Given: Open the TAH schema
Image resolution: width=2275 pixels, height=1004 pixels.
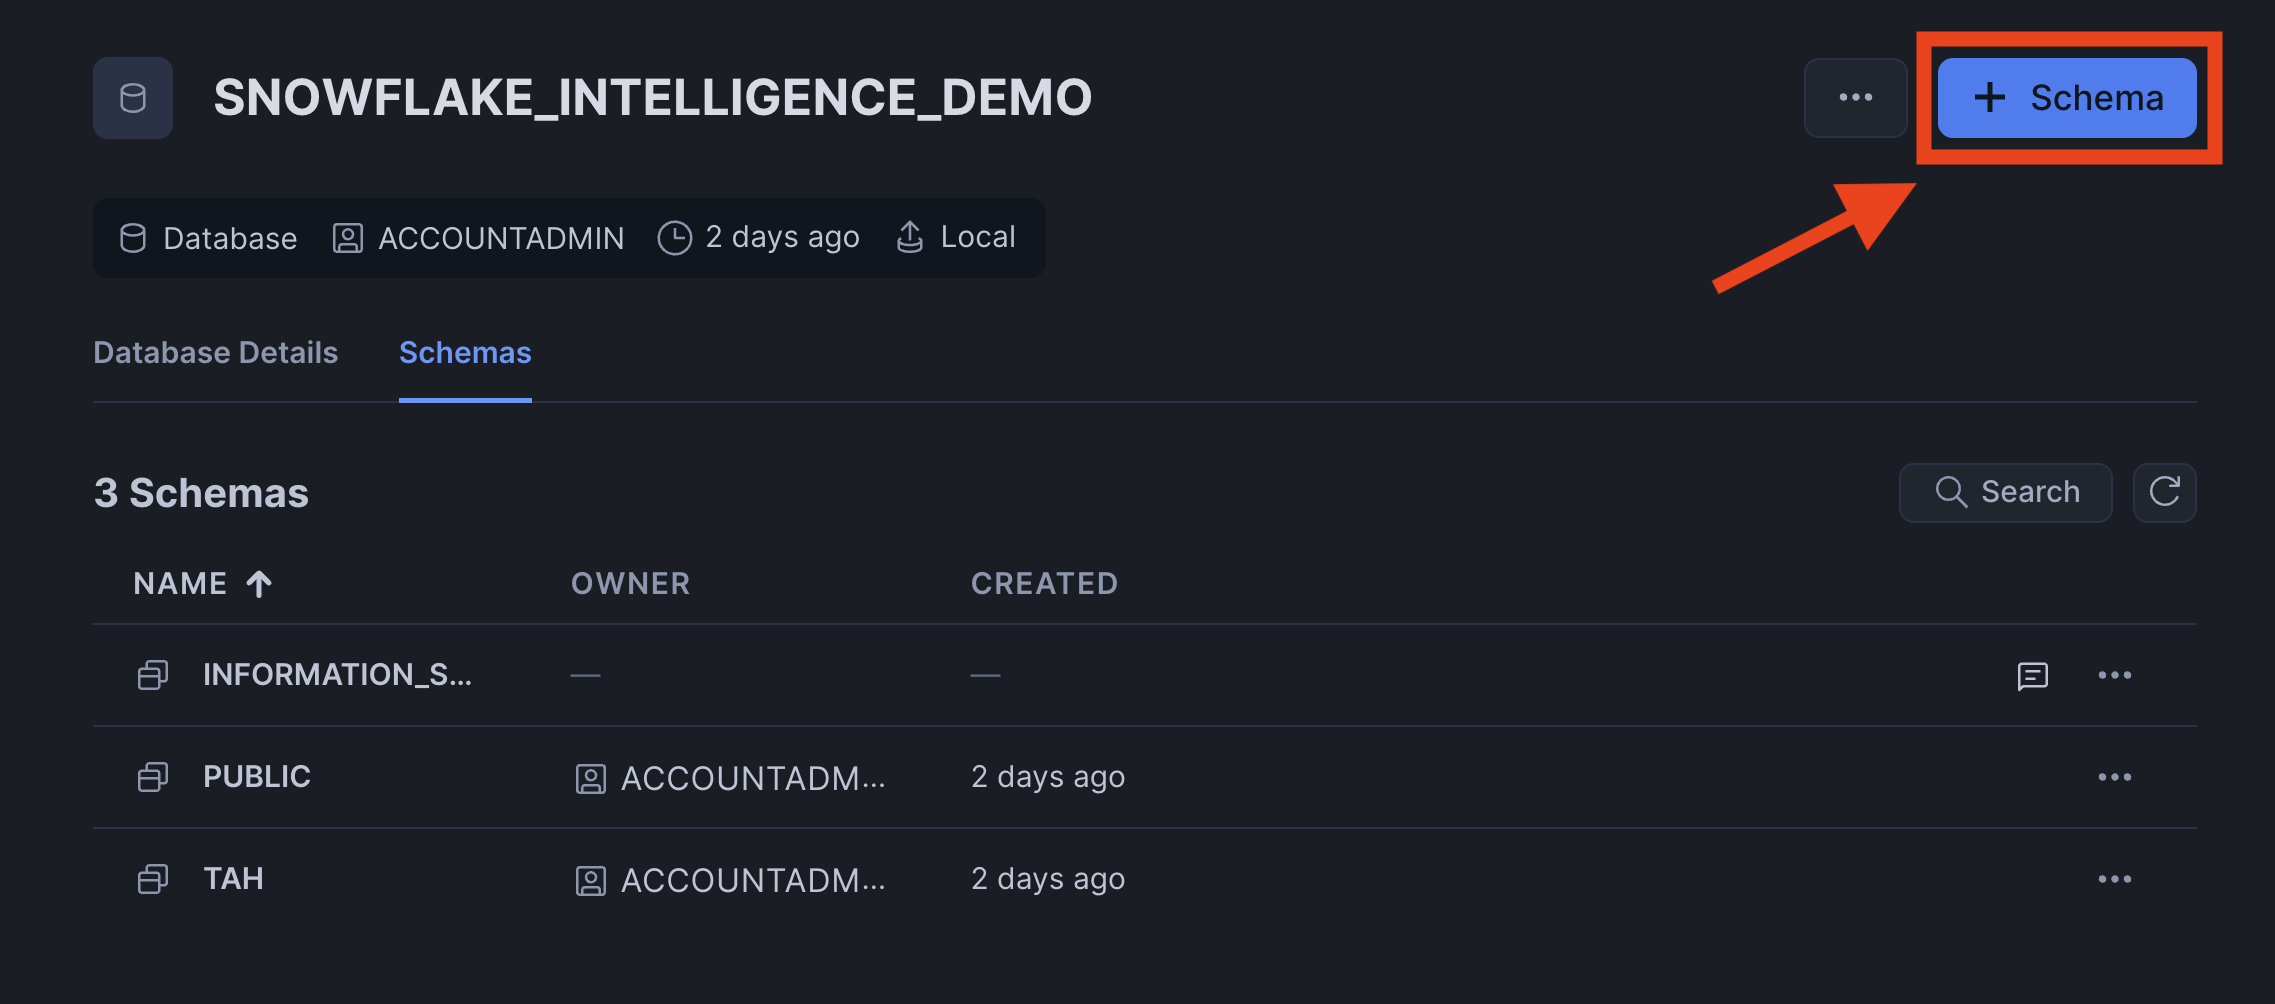Looking at the screenshot, I should pyautogui.click(x=233, y=879).
